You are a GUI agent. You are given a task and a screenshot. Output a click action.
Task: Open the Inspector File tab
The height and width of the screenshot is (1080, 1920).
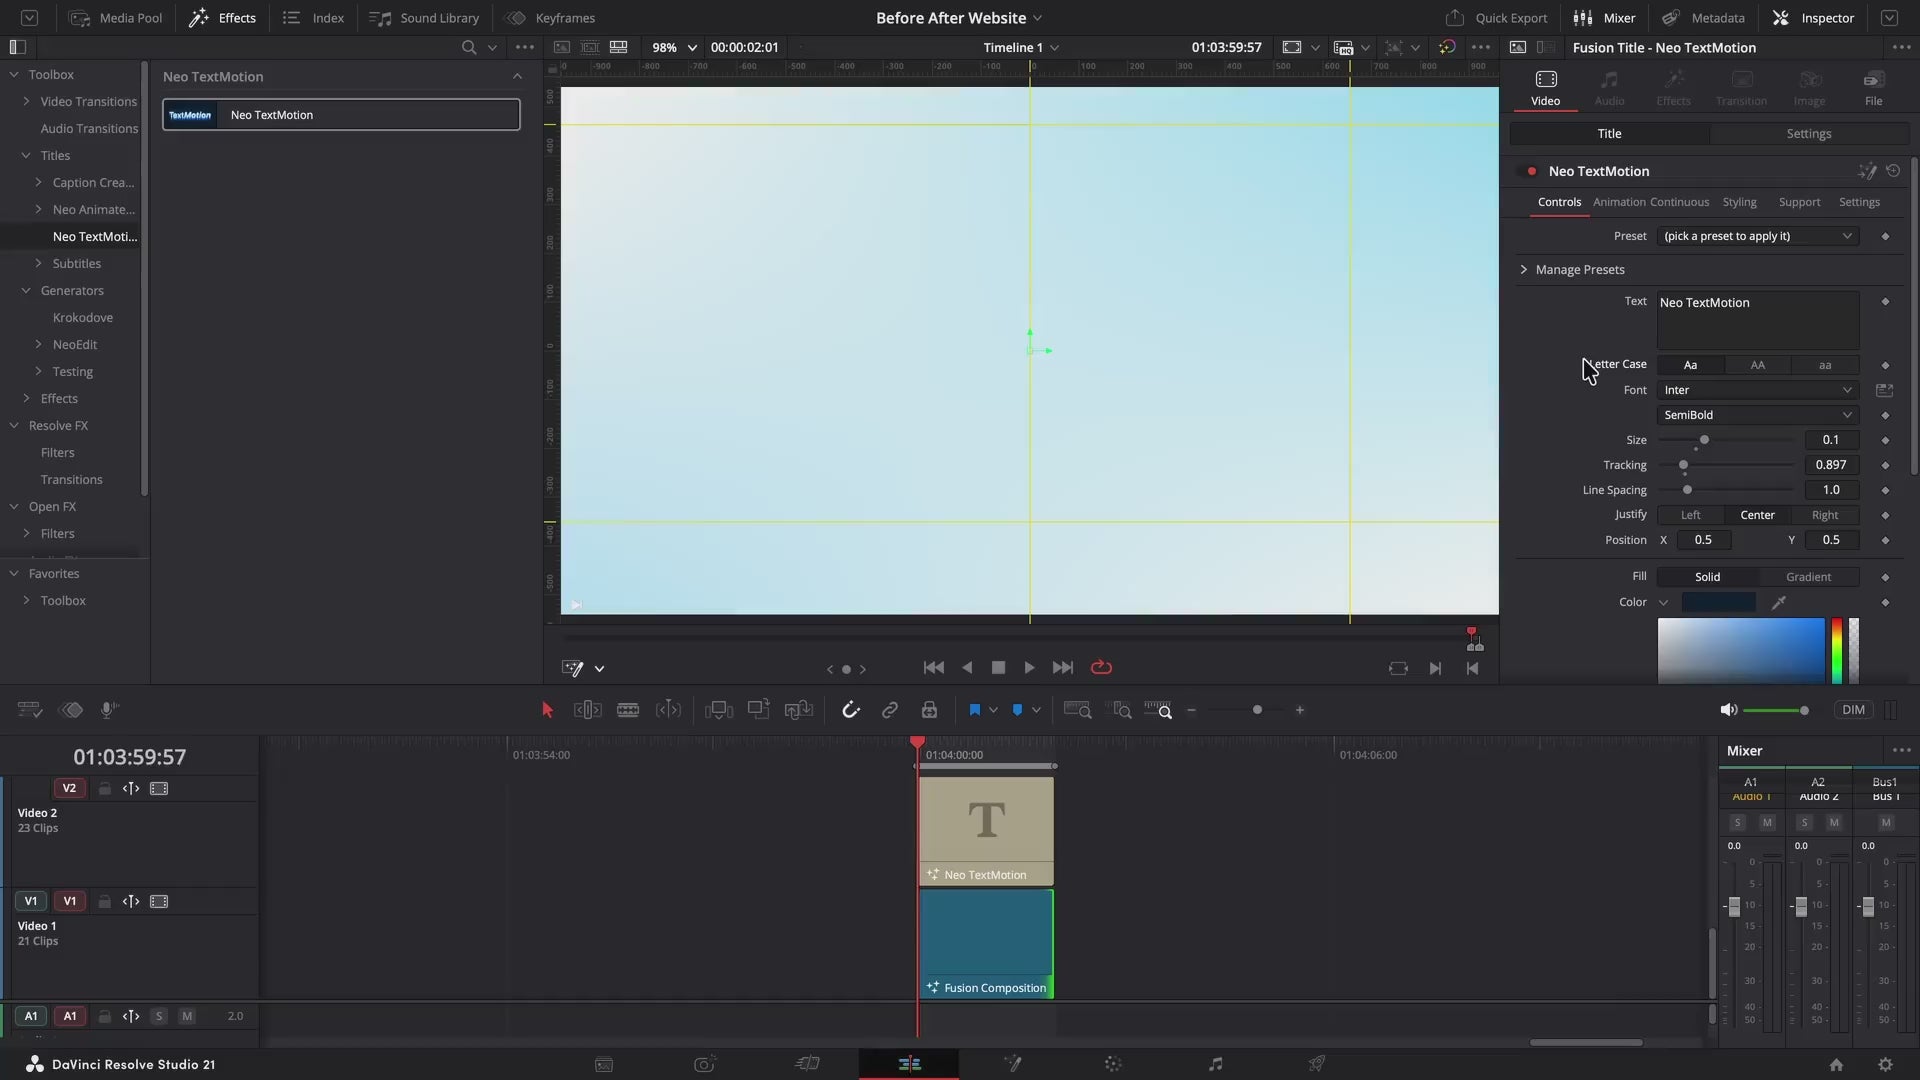1873,88
